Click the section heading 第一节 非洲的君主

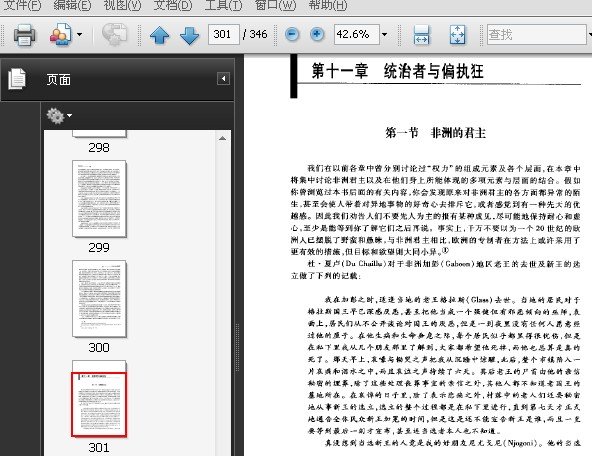point(435,133)
